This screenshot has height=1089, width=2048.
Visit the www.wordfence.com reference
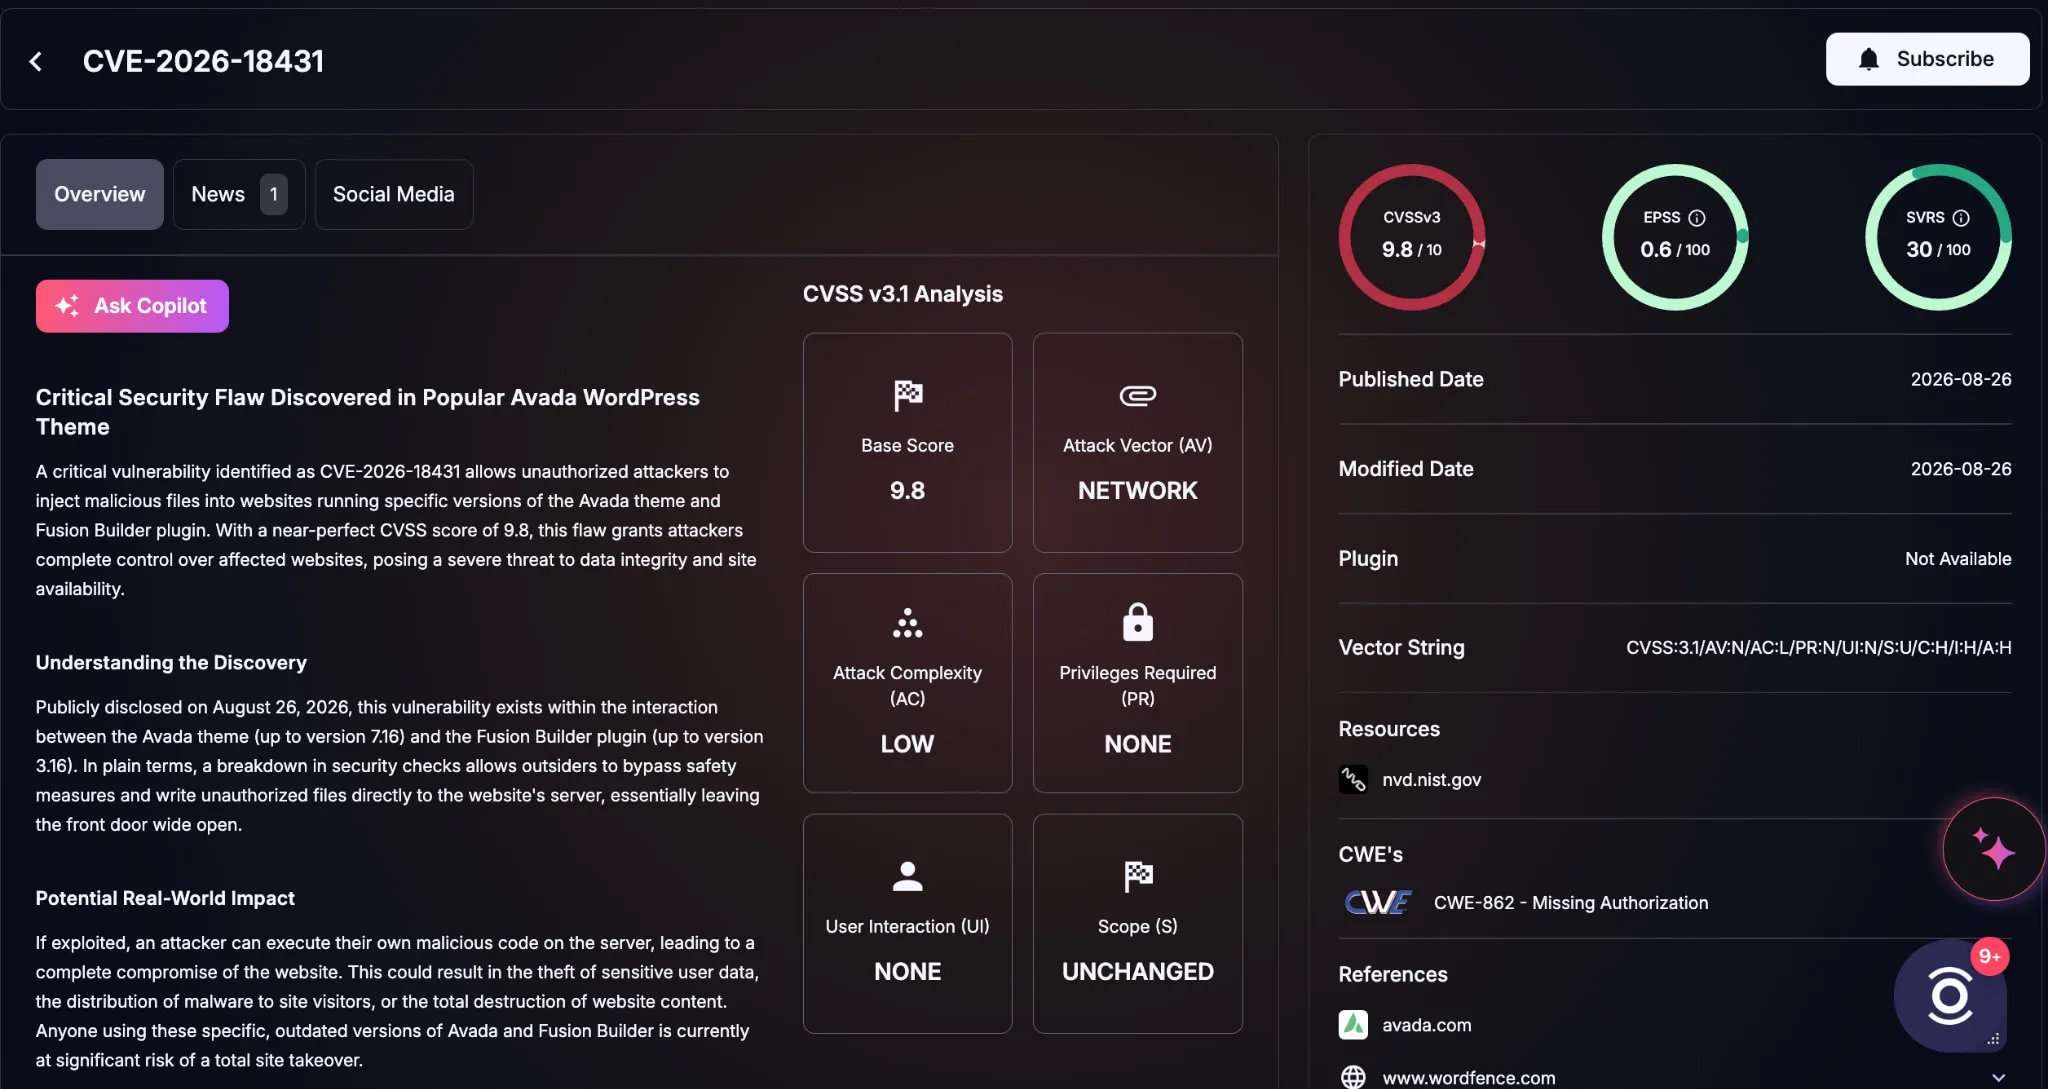click(x=1468, y=1077)
